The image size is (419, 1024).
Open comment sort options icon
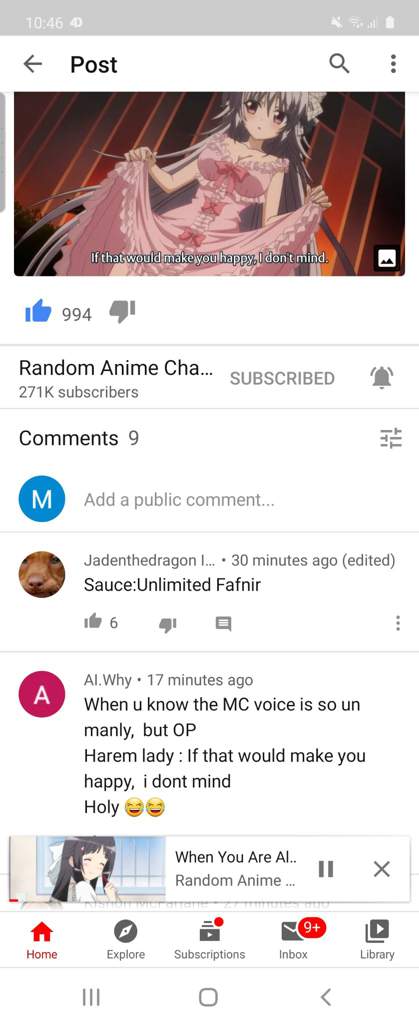[x=391, y=438]
